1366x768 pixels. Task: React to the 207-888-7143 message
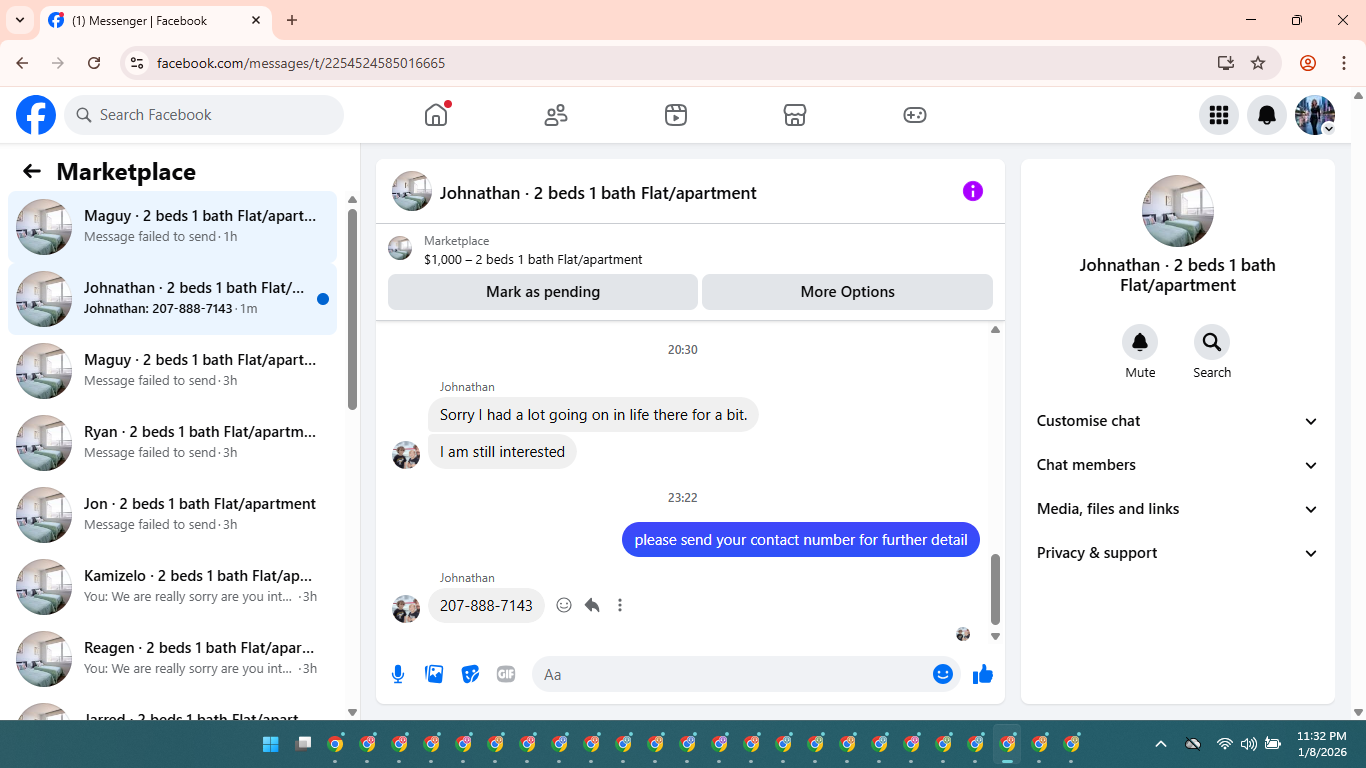(x=564, y=605)
